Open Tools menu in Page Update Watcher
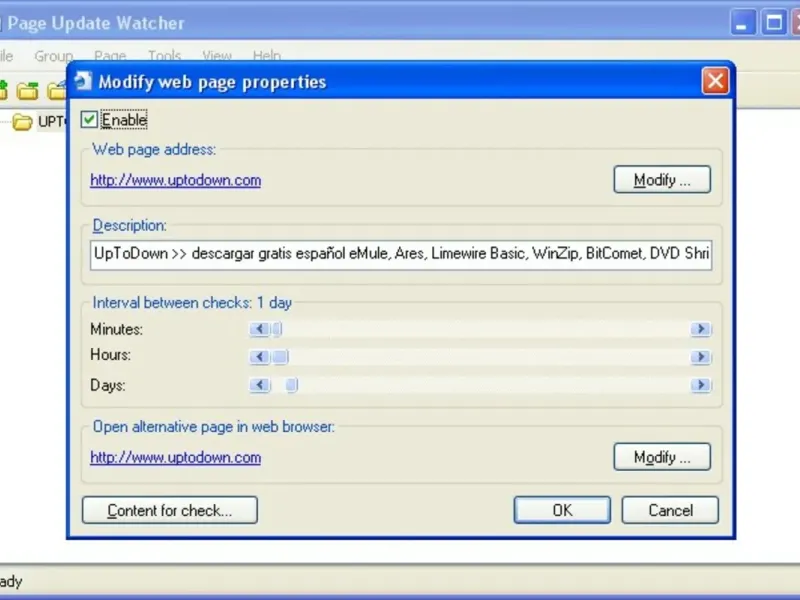The image size is (800, 600). click(164, 56)
